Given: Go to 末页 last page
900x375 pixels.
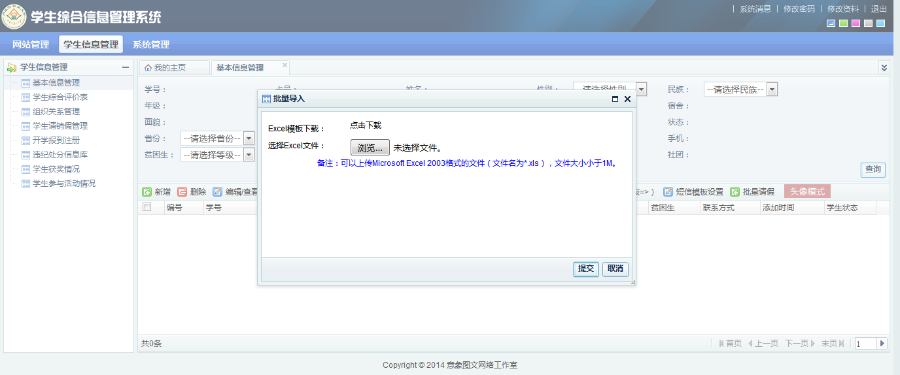Looking at the screenshot, I should click(x=833, y=343).
